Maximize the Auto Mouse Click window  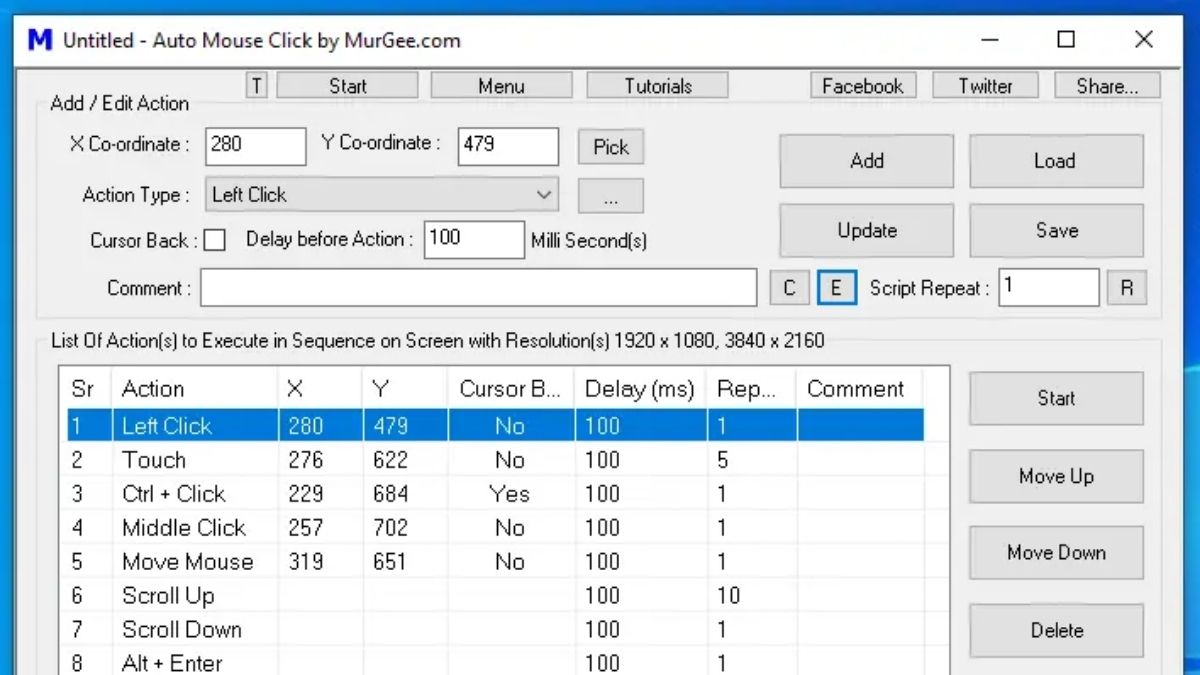pos(1066,40)
